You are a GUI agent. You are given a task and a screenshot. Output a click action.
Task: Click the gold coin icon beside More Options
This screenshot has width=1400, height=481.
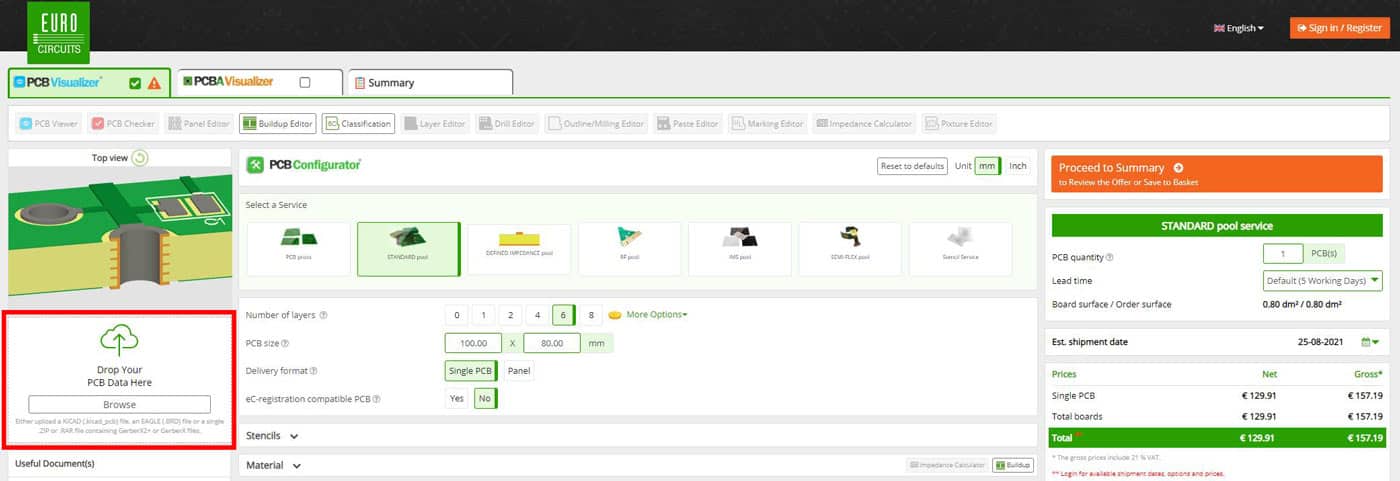click(x=615, y=315)
